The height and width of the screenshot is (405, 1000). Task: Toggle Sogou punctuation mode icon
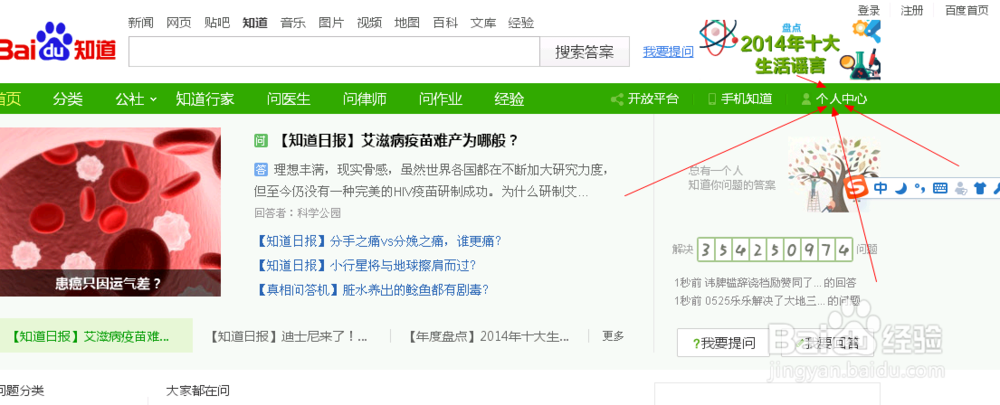[918, 188]
